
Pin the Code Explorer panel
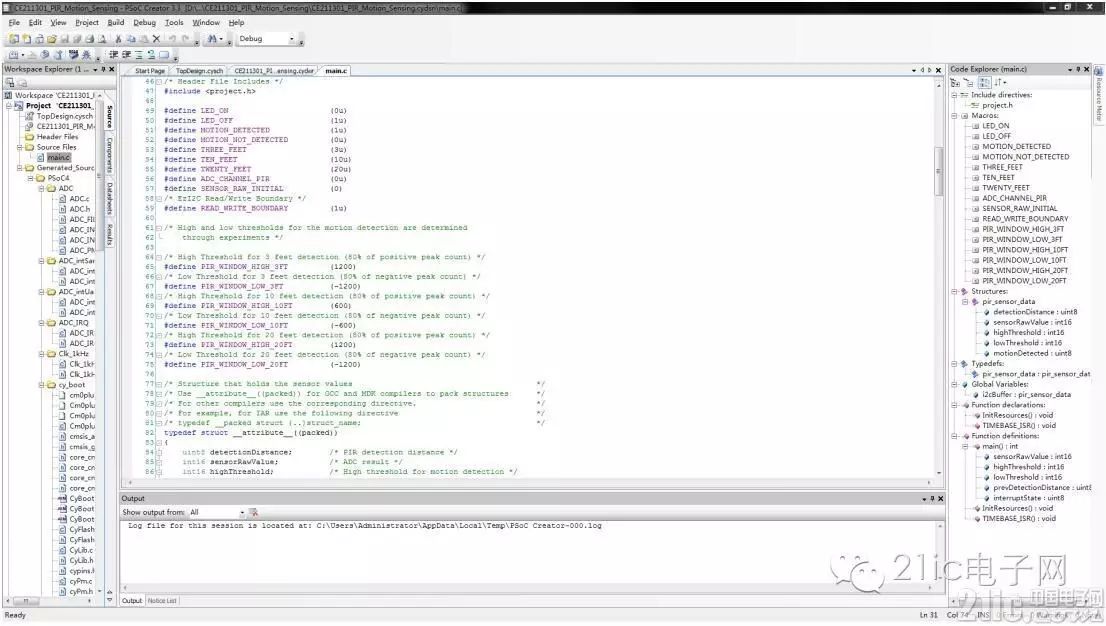pos(1078,69)
